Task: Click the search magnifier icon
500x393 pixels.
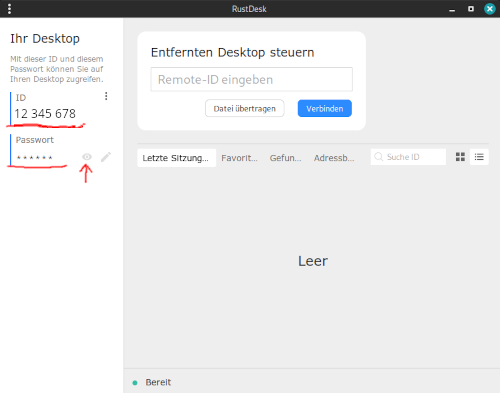Action: 378,157
